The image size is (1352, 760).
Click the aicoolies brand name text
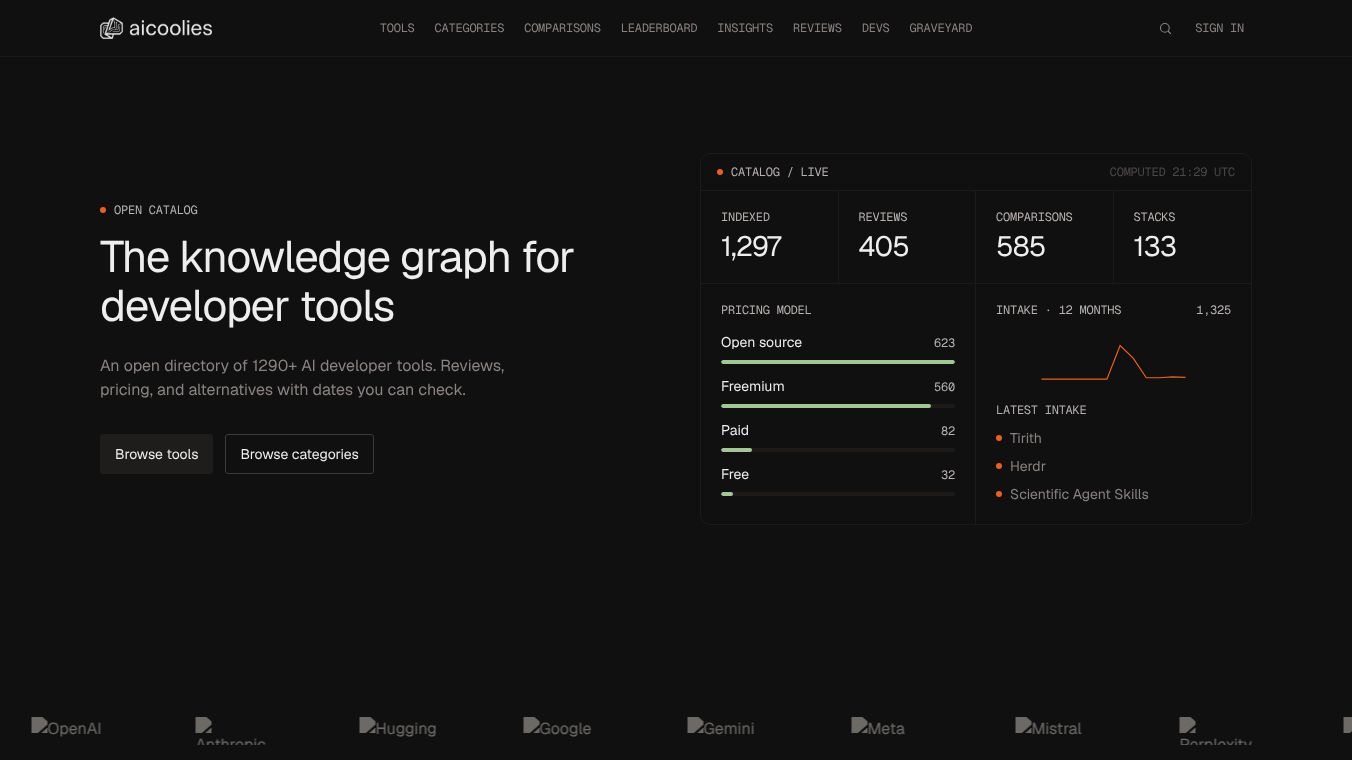[x=170, y=28]
